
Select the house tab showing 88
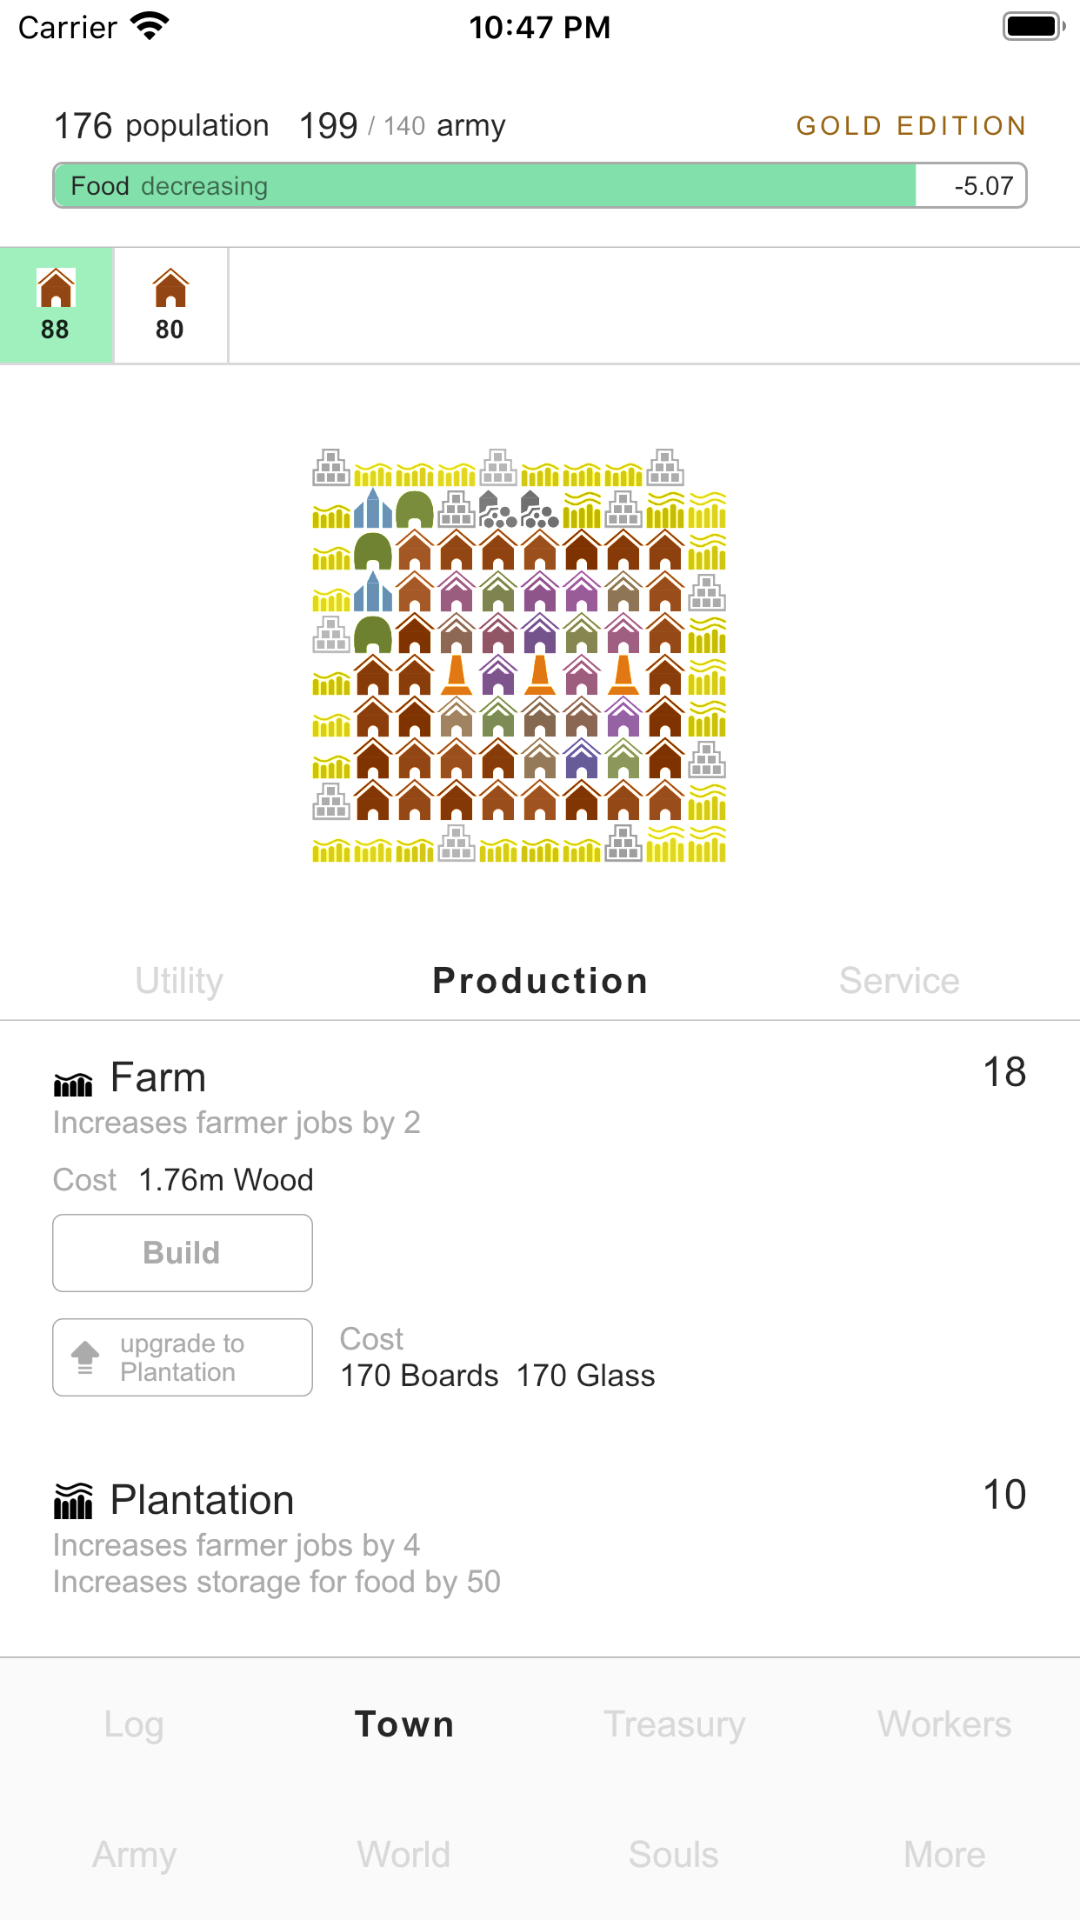tap(56, 305)
